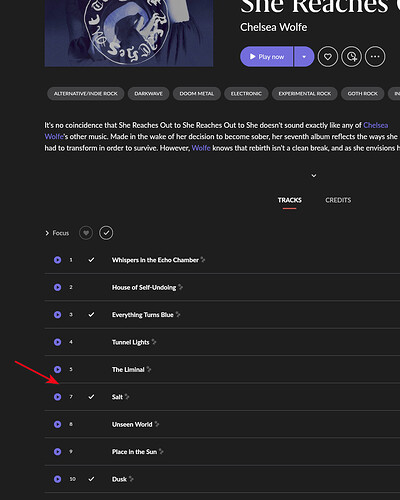The height and width of the screenshot is (500, 400).
Task: Select the Experimental Rock genre tag
Action: point(305,94)
